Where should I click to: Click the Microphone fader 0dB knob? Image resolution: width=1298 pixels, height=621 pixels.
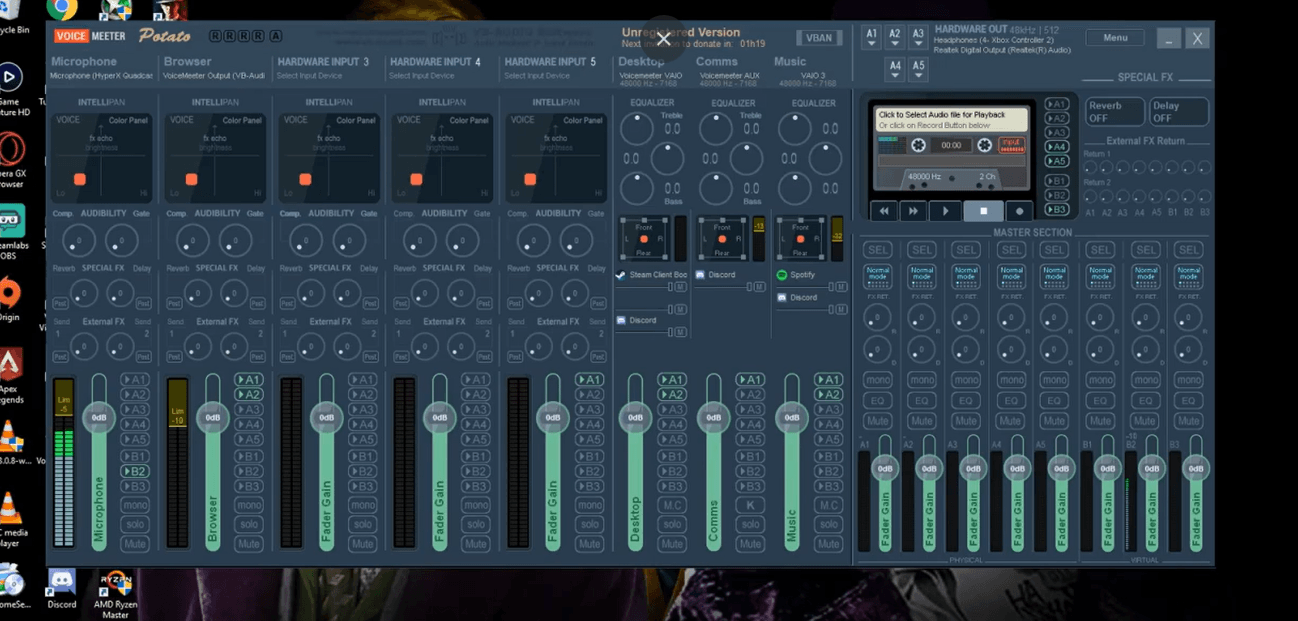(99, 417)
